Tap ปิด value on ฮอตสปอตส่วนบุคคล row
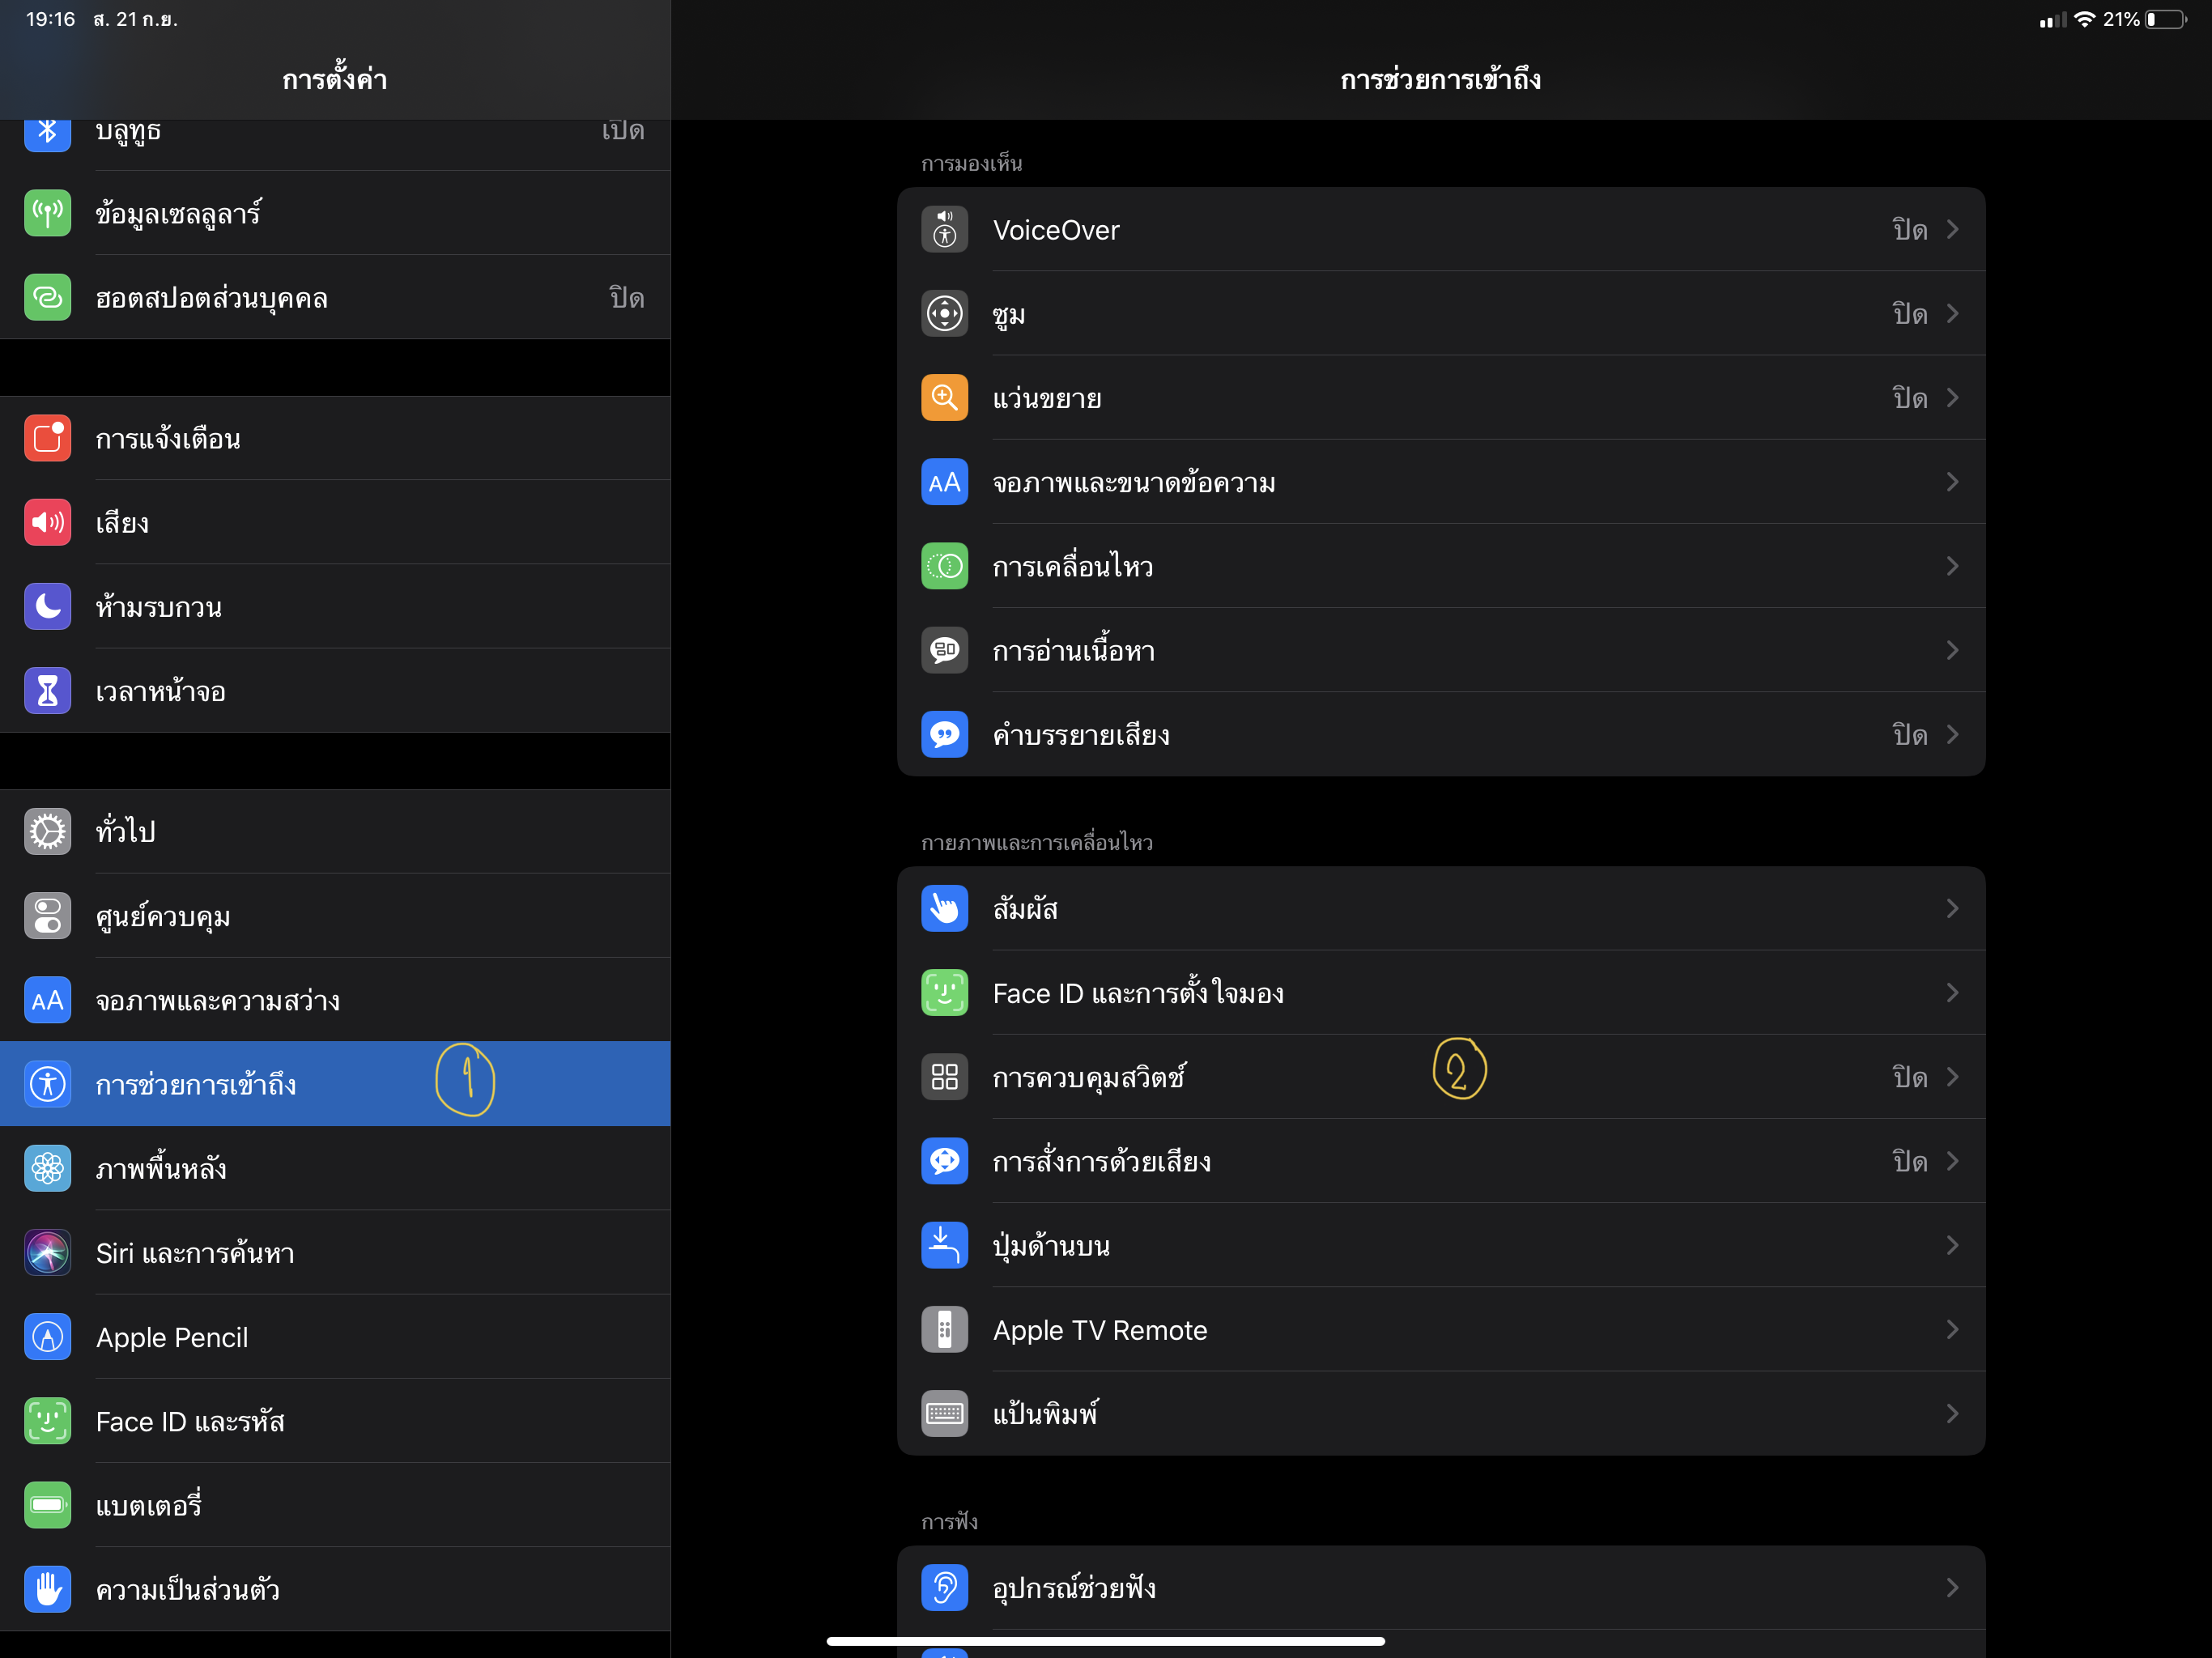This screenshot has height=1658, width=2212. coord(627,297)
